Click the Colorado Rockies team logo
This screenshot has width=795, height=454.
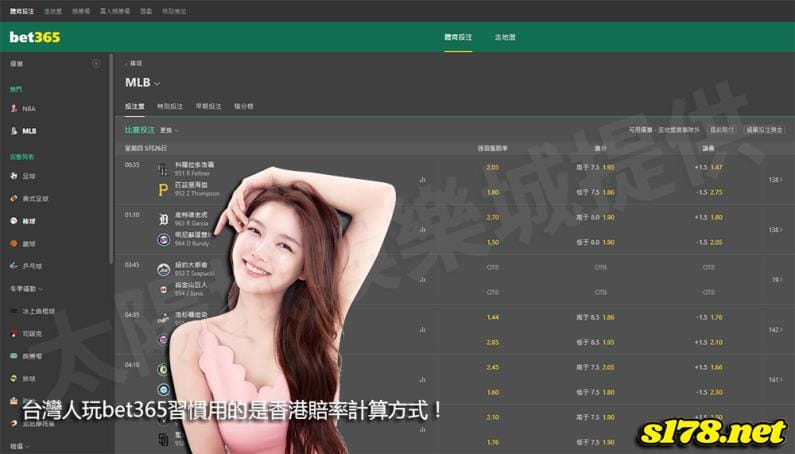click(163, 169)
